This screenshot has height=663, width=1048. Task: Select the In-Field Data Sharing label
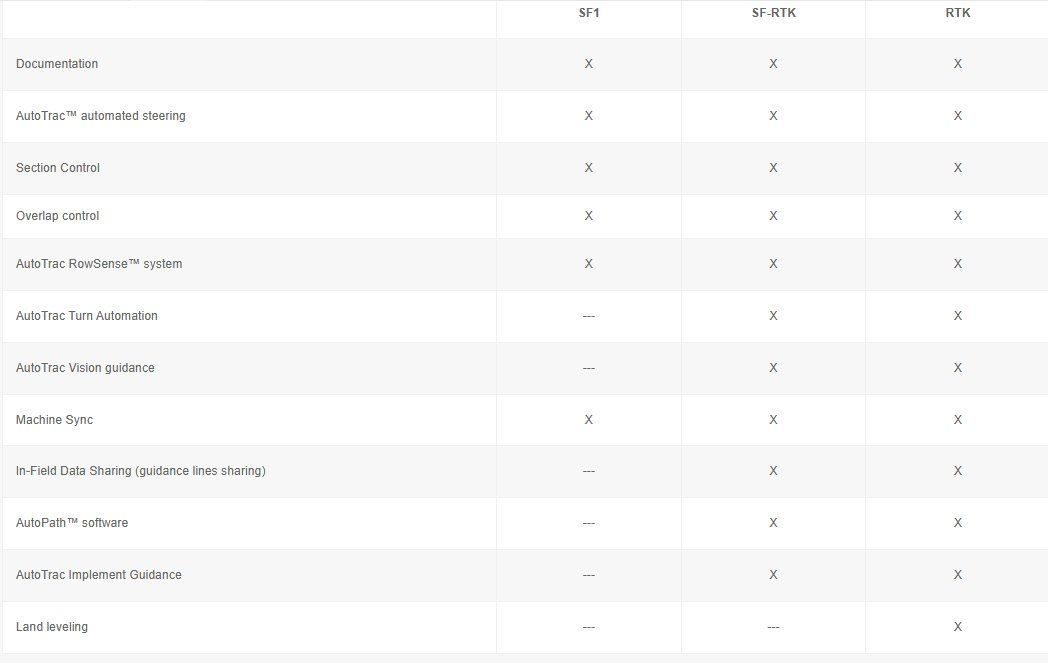[141, 471]
